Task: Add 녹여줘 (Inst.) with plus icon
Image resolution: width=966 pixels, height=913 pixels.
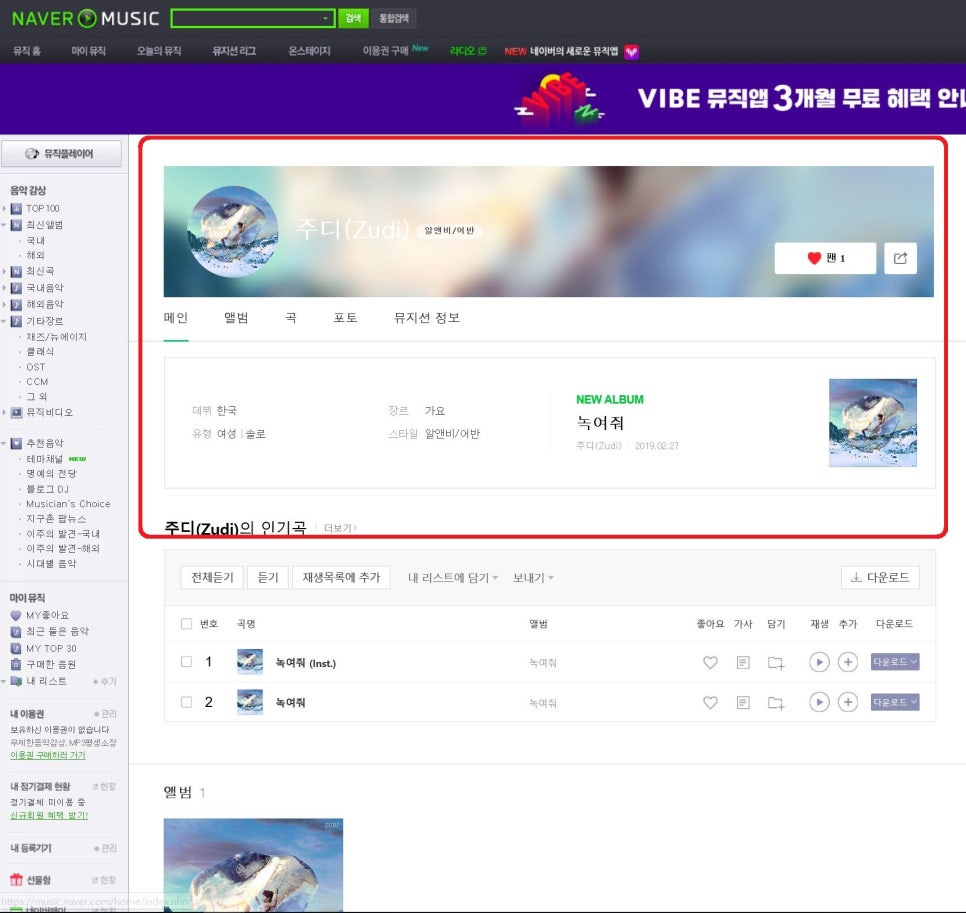Action: [x=848, y=662]
